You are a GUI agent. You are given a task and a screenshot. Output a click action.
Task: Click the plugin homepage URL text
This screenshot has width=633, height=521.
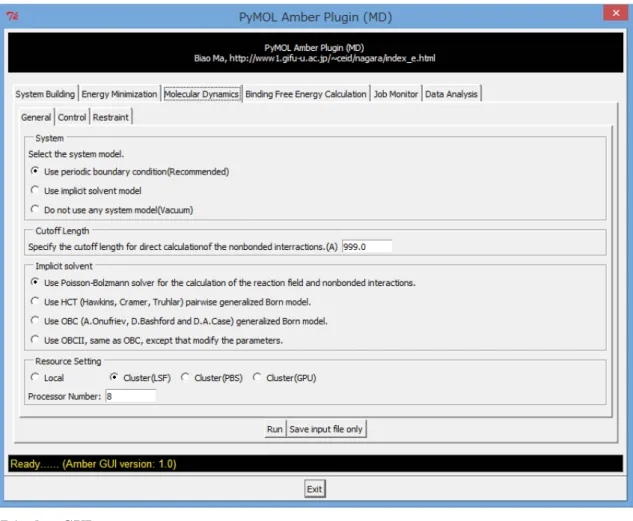[332, 58]
